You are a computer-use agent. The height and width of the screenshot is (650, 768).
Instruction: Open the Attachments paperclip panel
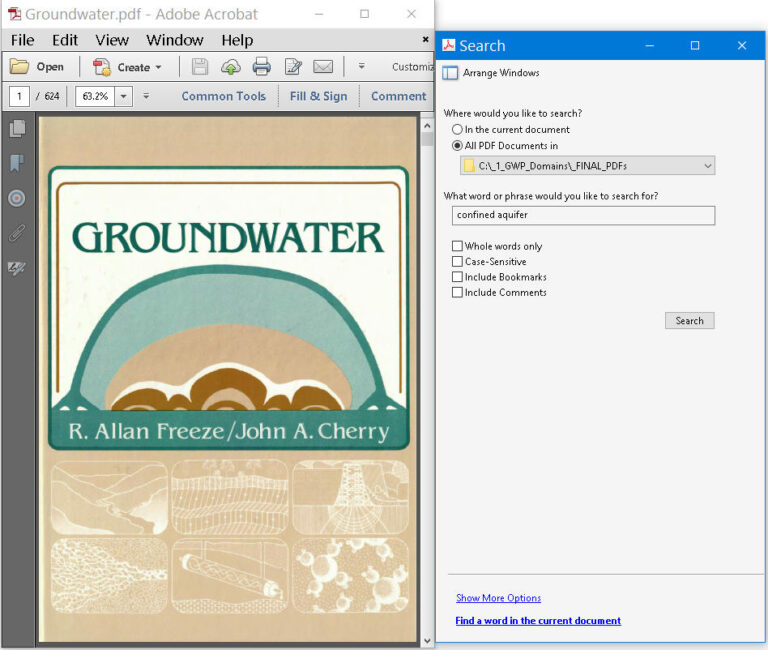pos(17,233)
